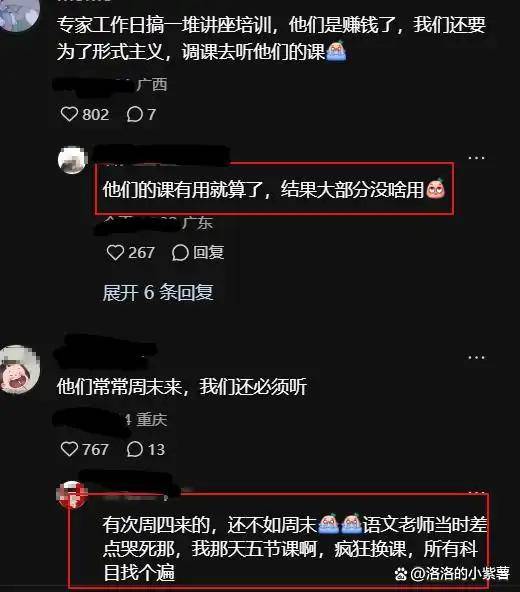Like the reply with 267 likes

coord(115,252)
